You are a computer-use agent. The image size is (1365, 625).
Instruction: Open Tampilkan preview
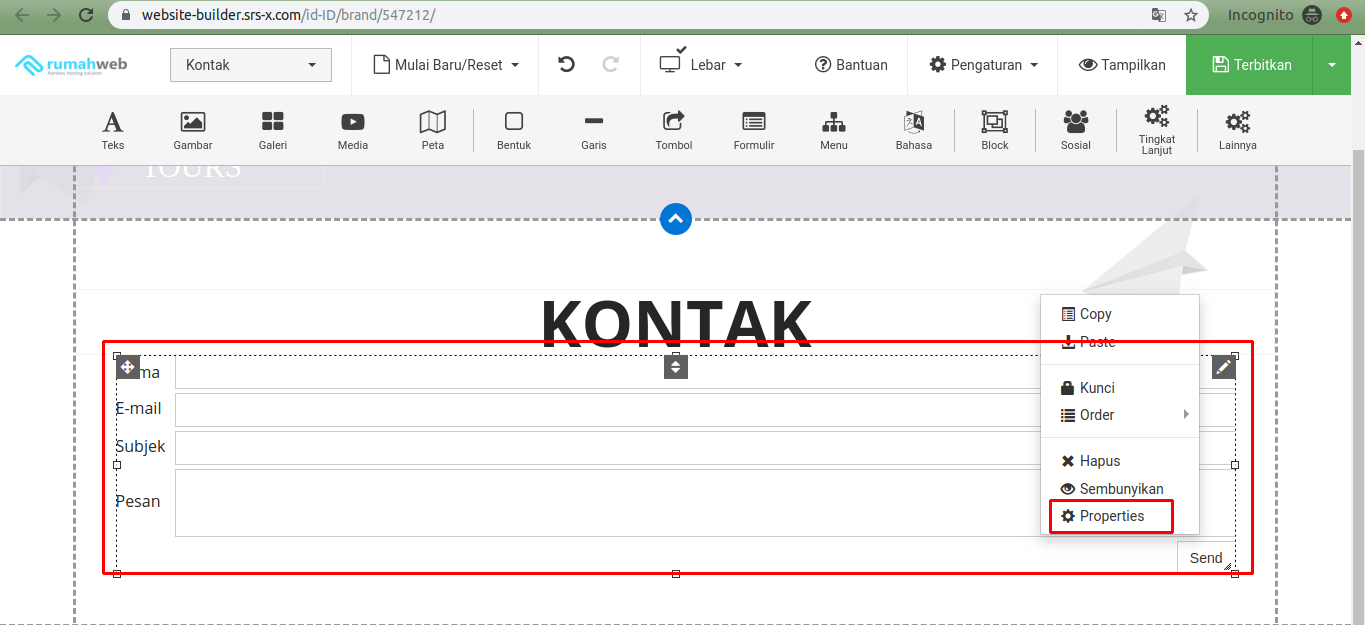tap(1122, 65)
